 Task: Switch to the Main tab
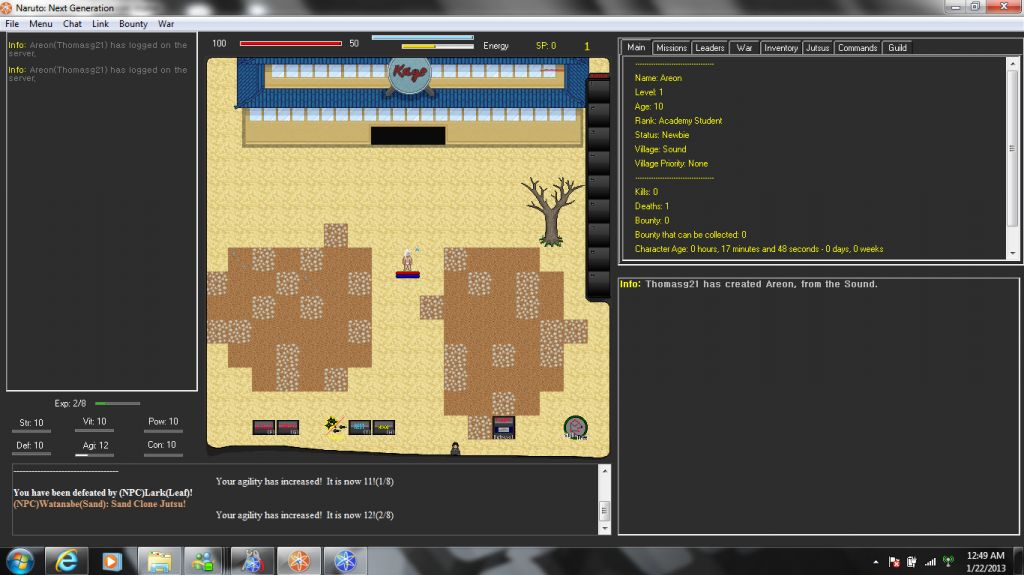tap(636, 48)
